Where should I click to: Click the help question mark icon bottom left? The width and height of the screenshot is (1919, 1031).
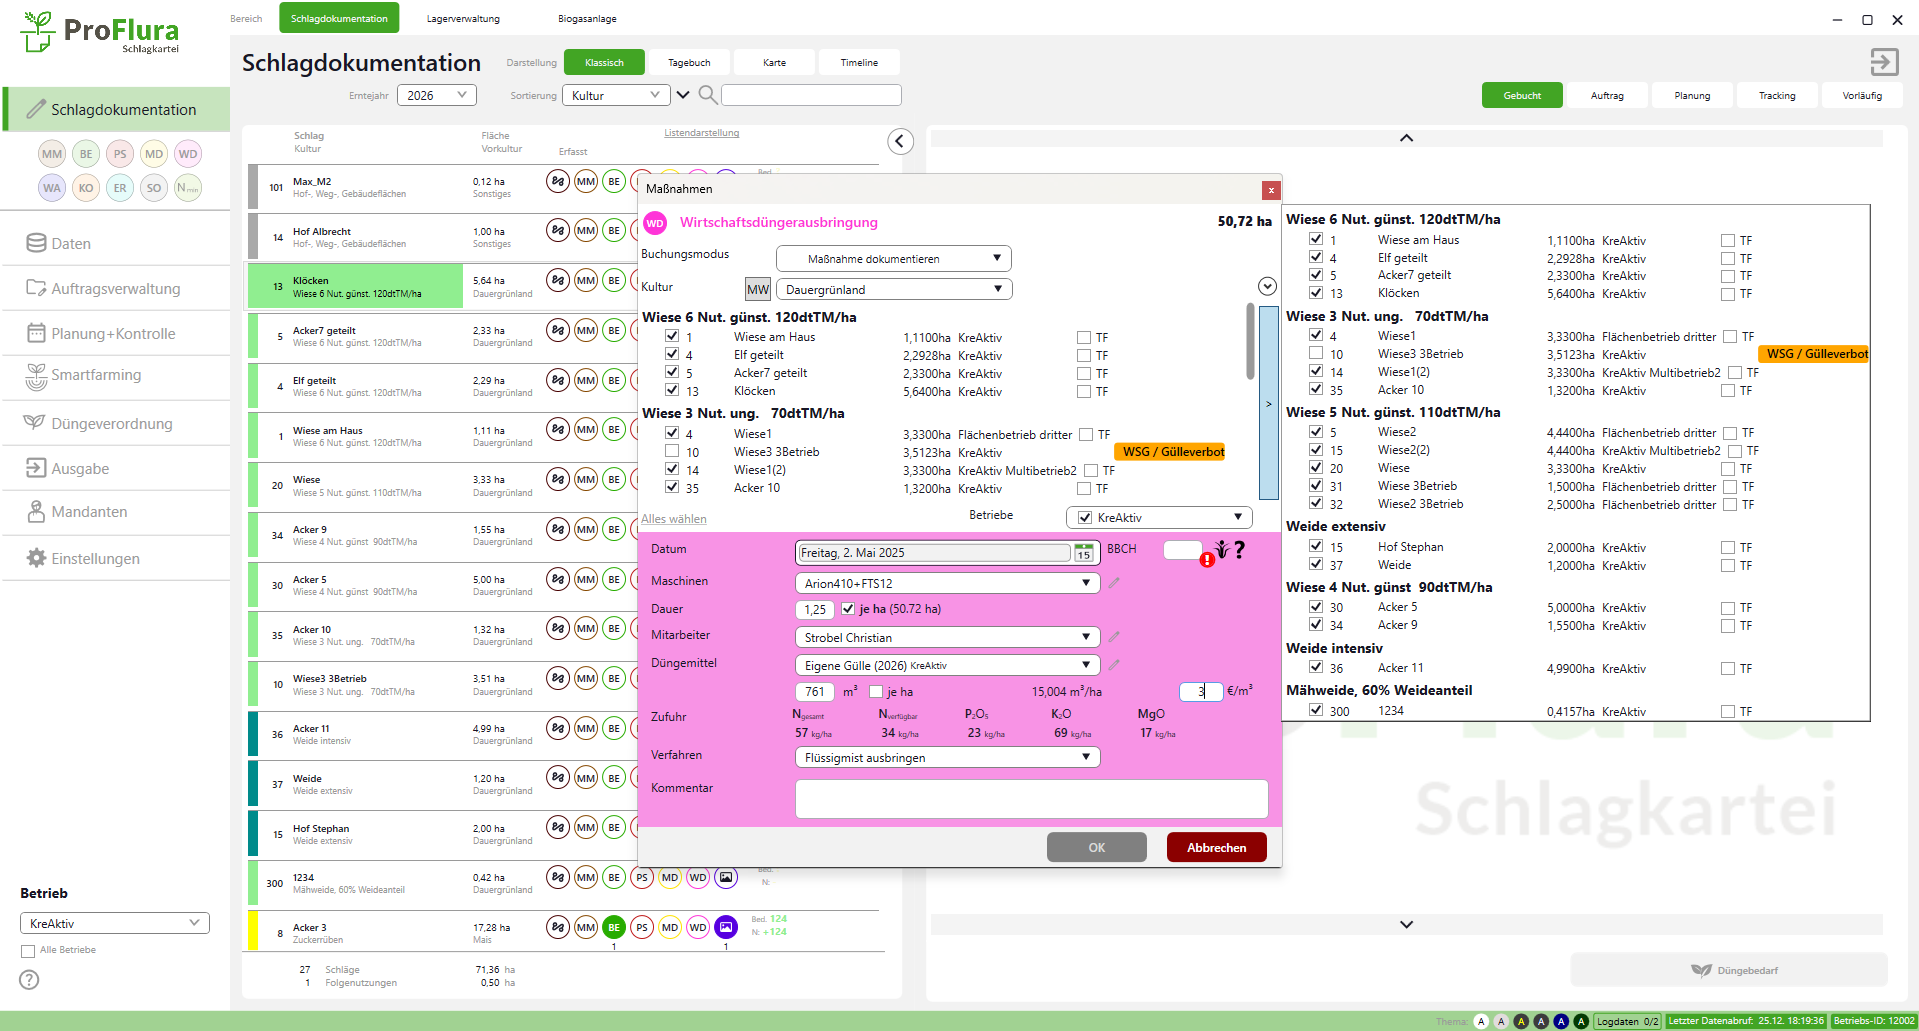(30, 980)
